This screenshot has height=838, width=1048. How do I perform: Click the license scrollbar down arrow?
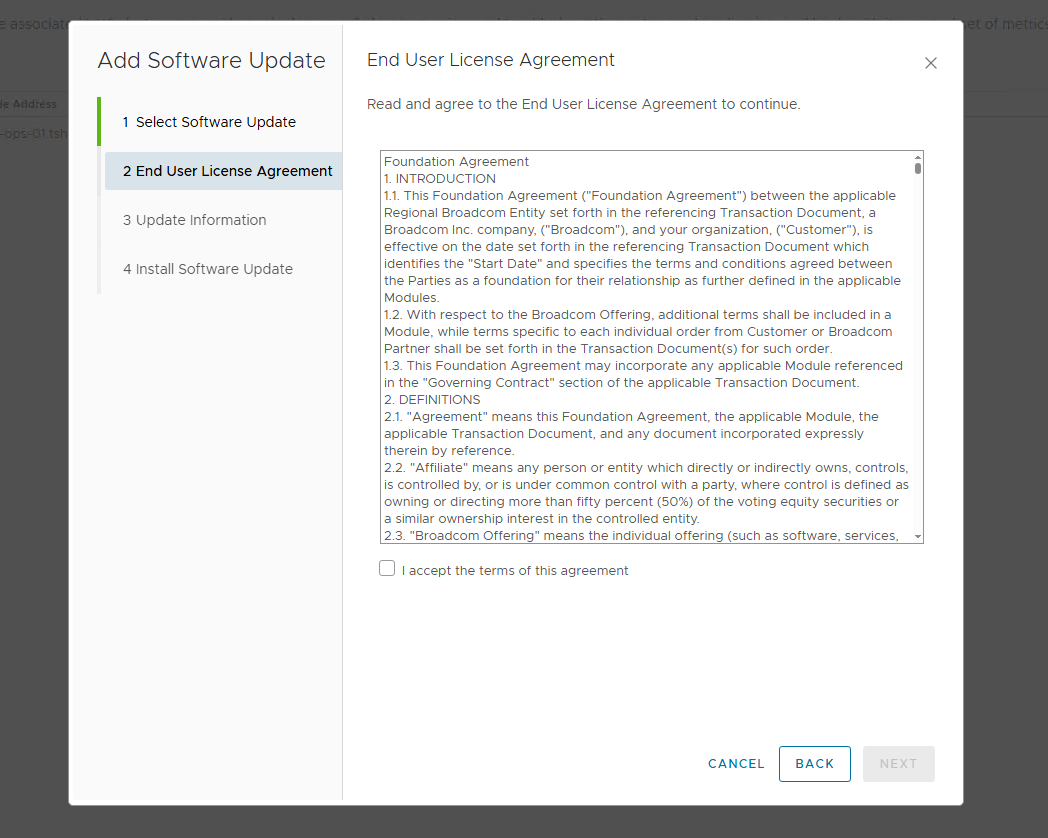pyautogui.click(x=917, y=537)
